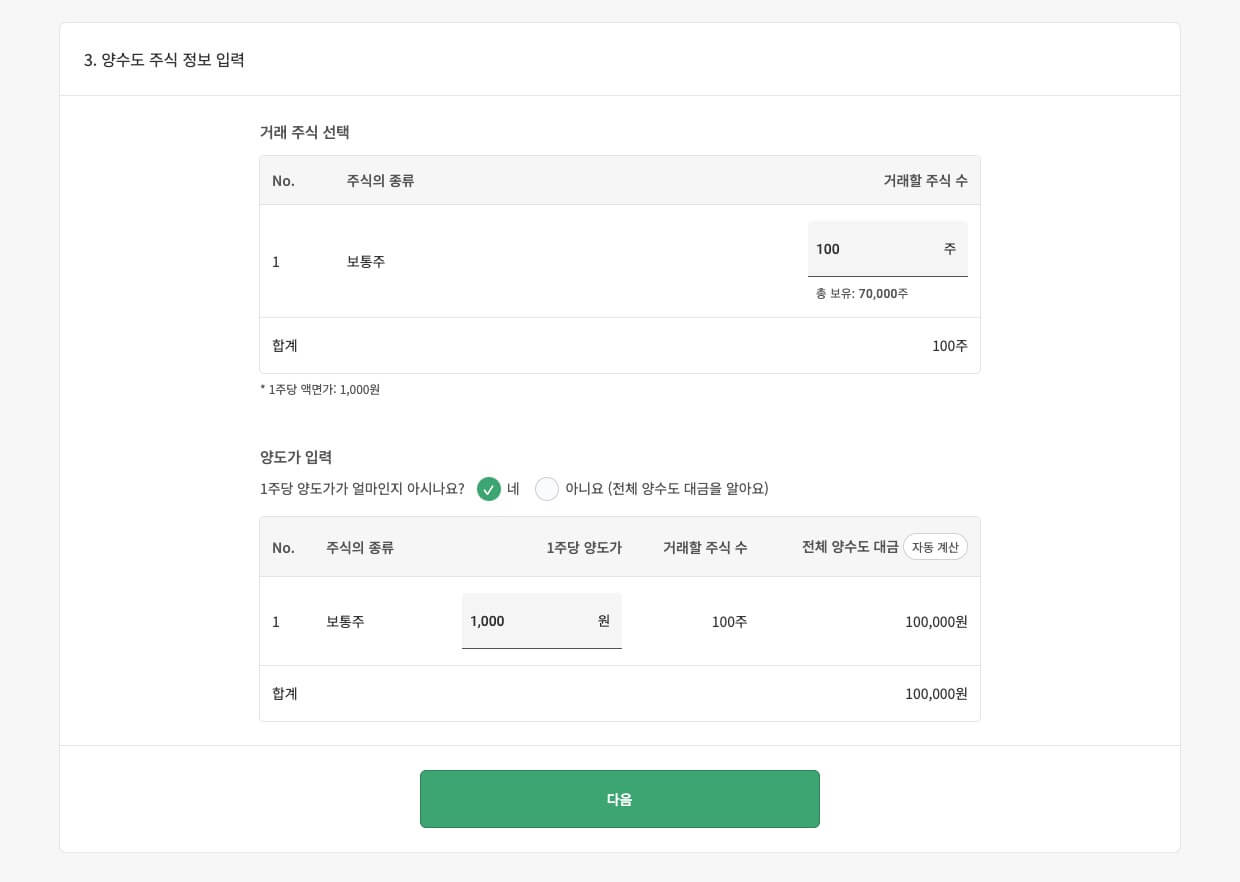Click the 100,000원 calculated amount
Screen dimensions: 1240x882
[935, 621]
